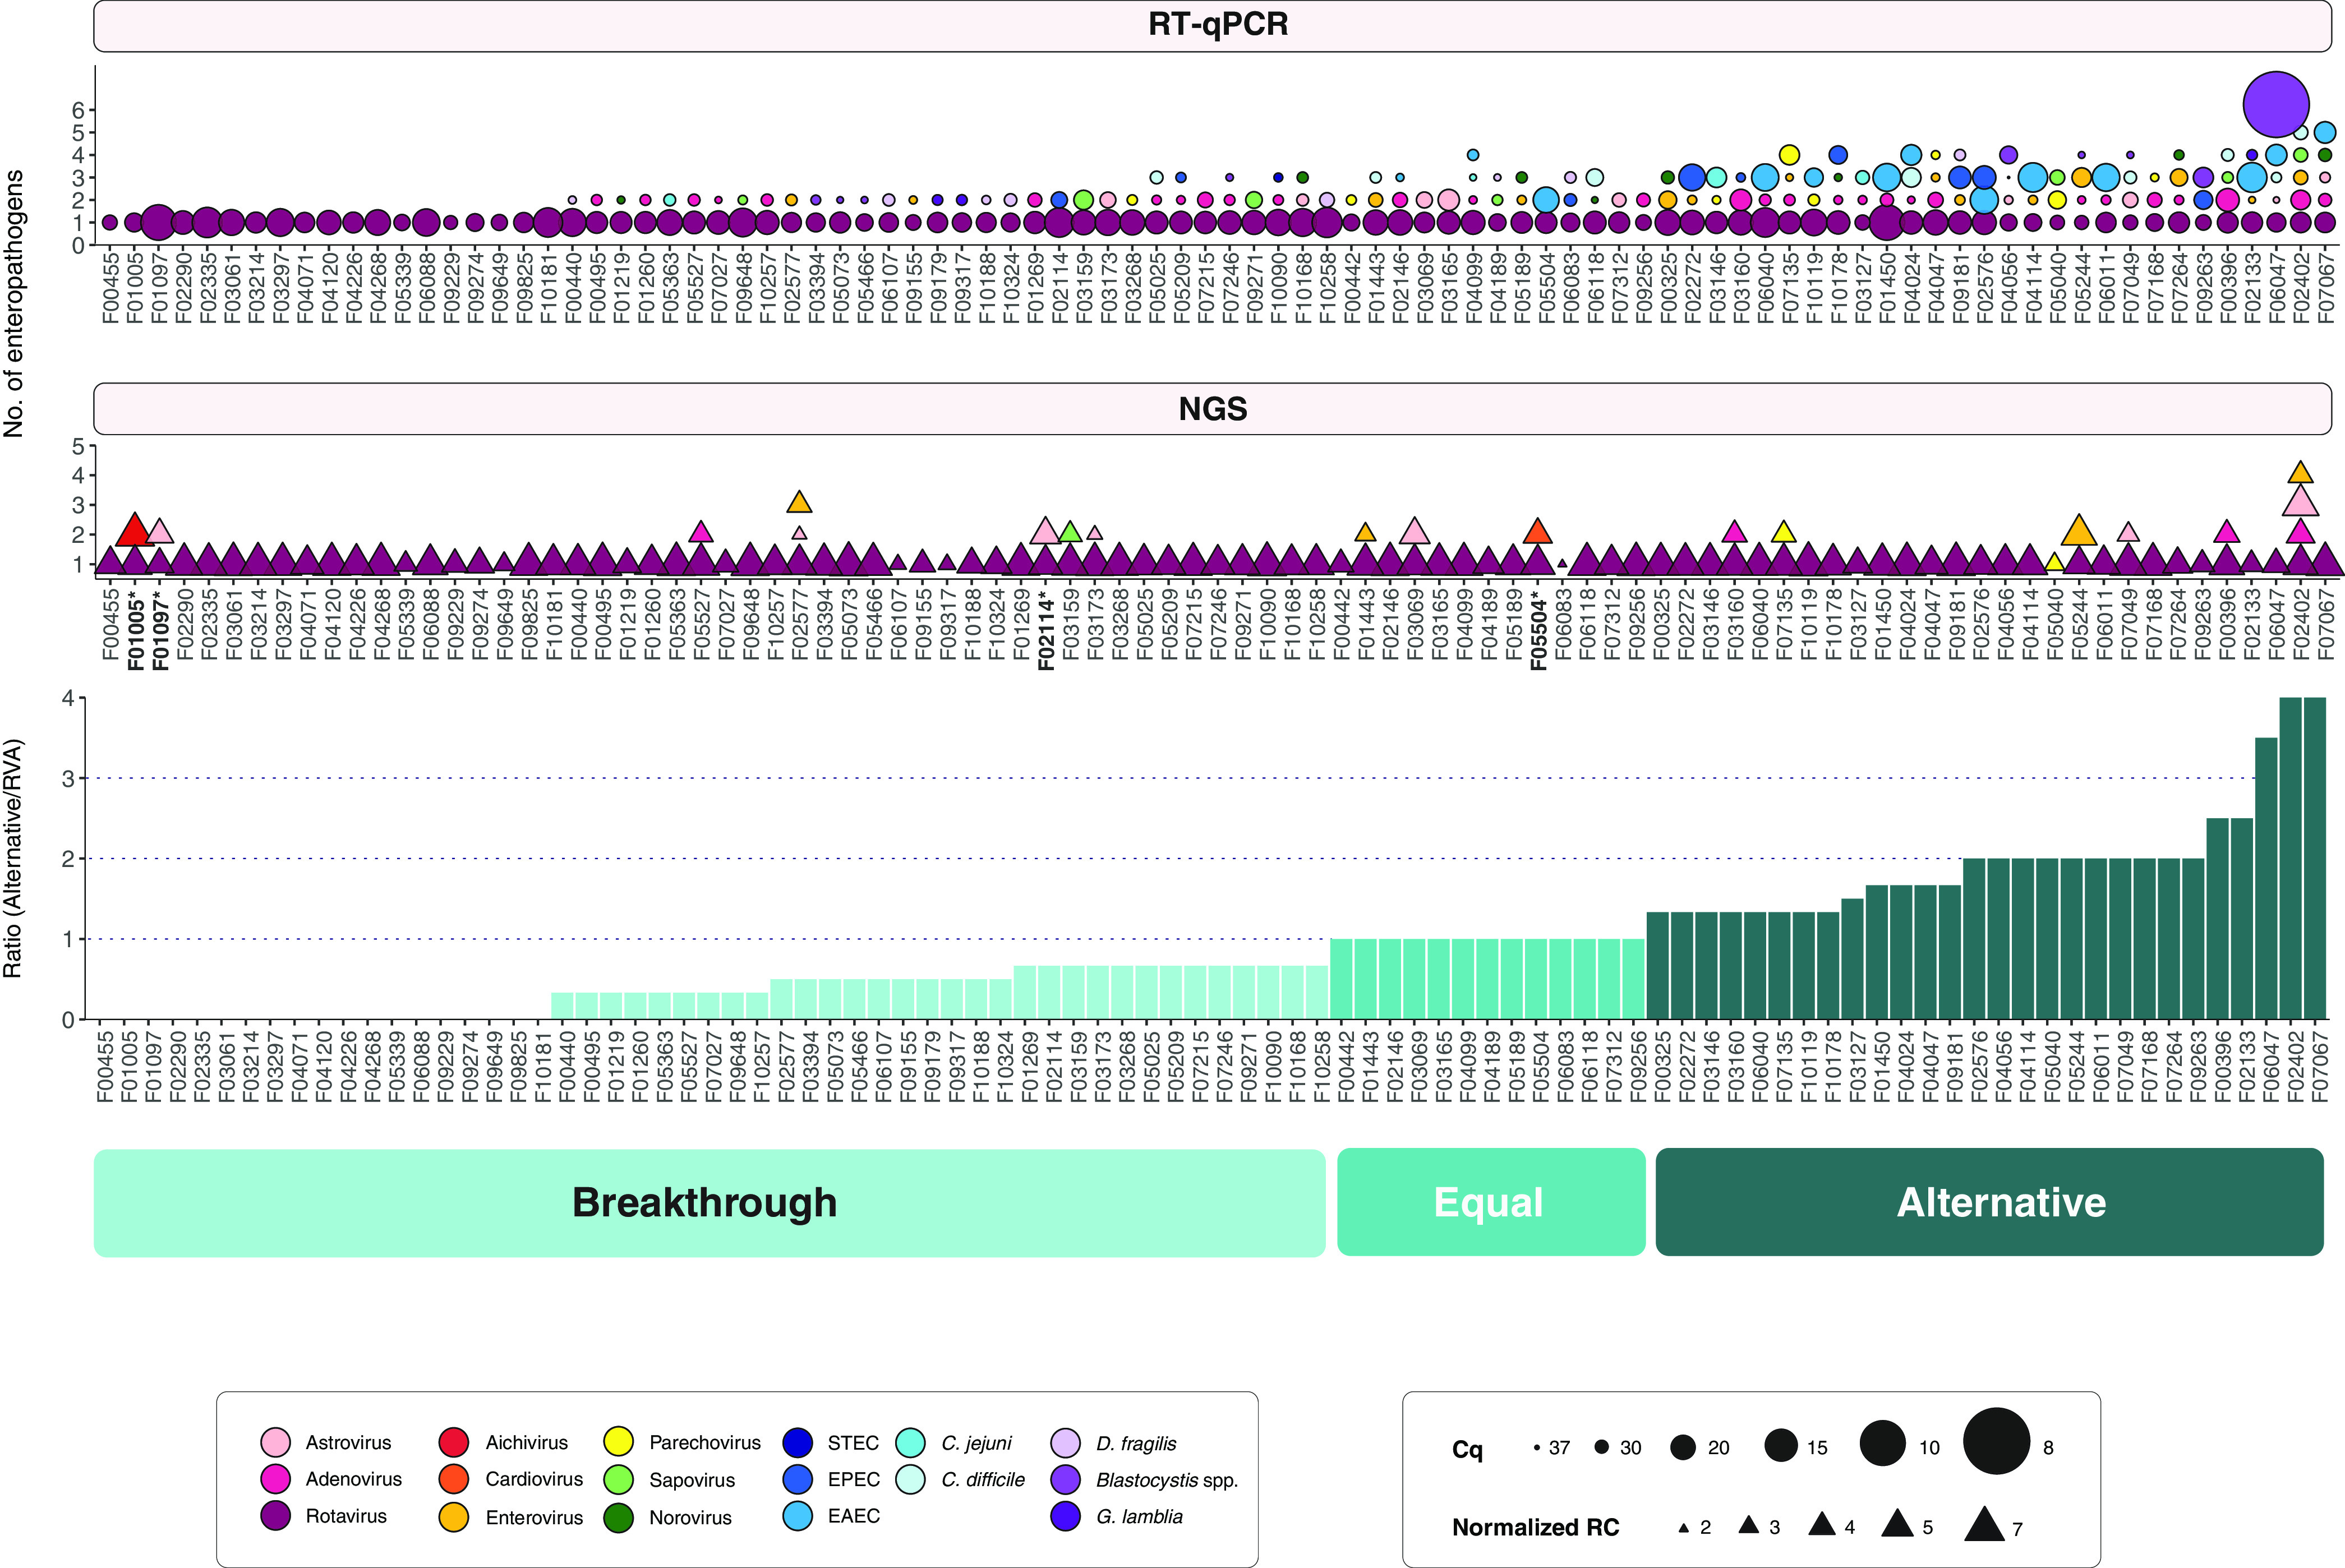Click the Rotavirus legend circle

pos(275,1516)
